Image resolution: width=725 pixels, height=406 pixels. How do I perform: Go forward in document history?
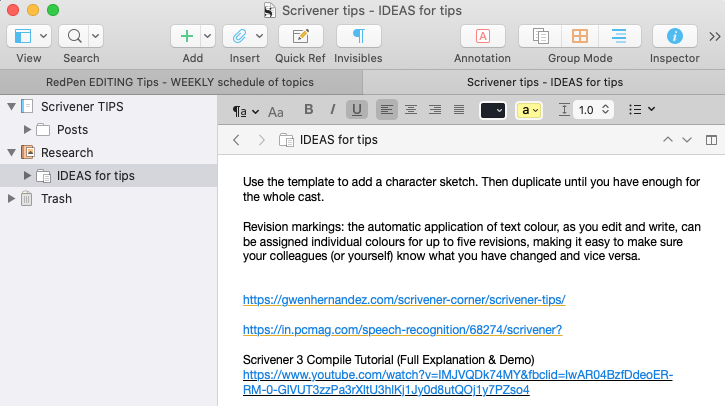pos(262,140)
